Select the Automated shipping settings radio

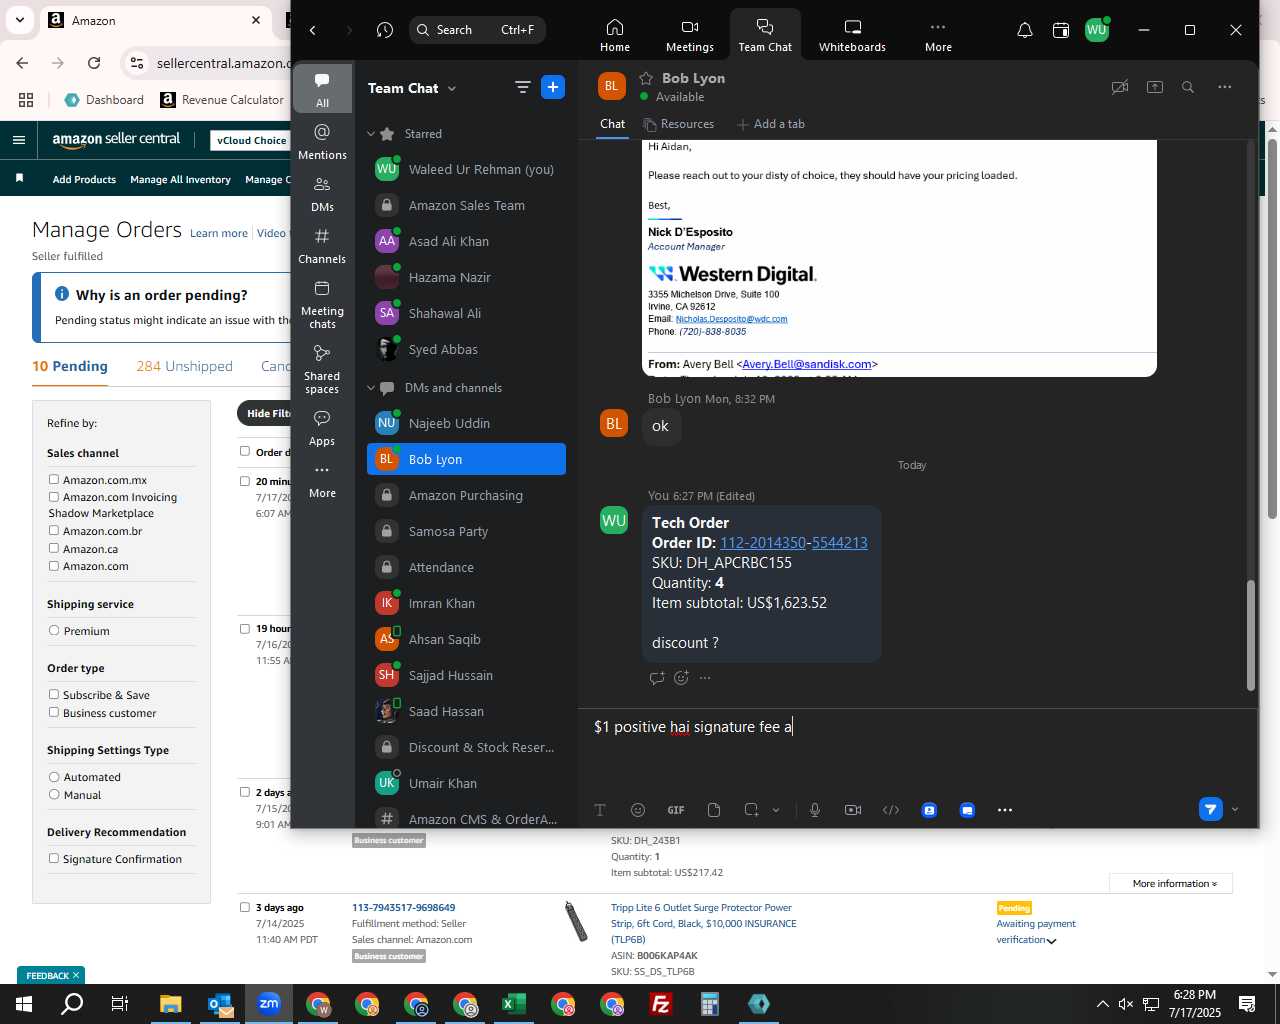[54, 777]
